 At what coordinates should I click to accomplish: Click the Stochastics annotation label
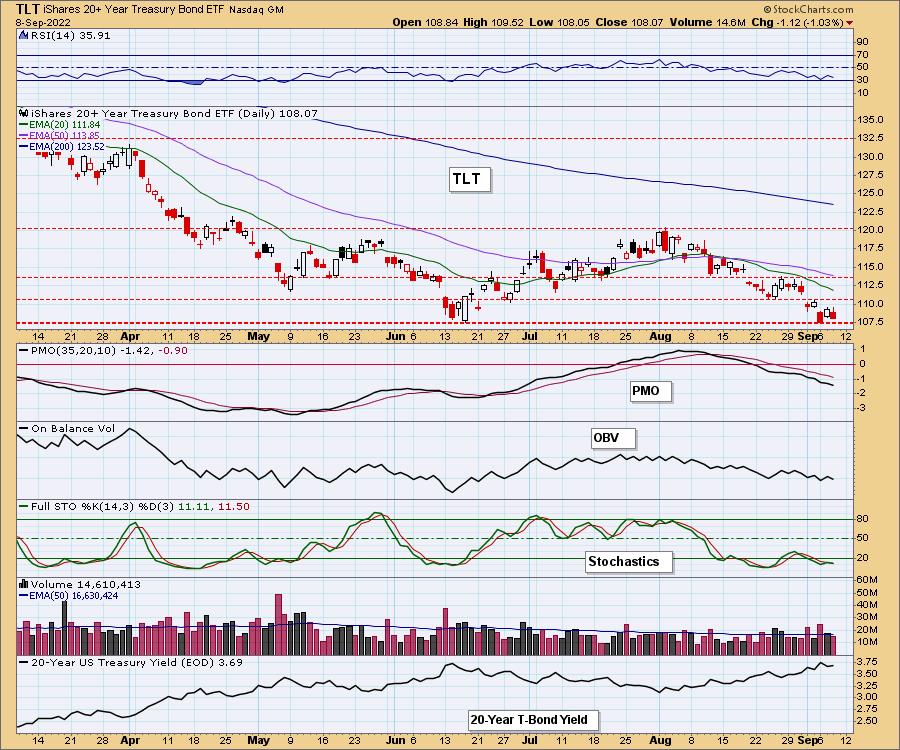626,561
